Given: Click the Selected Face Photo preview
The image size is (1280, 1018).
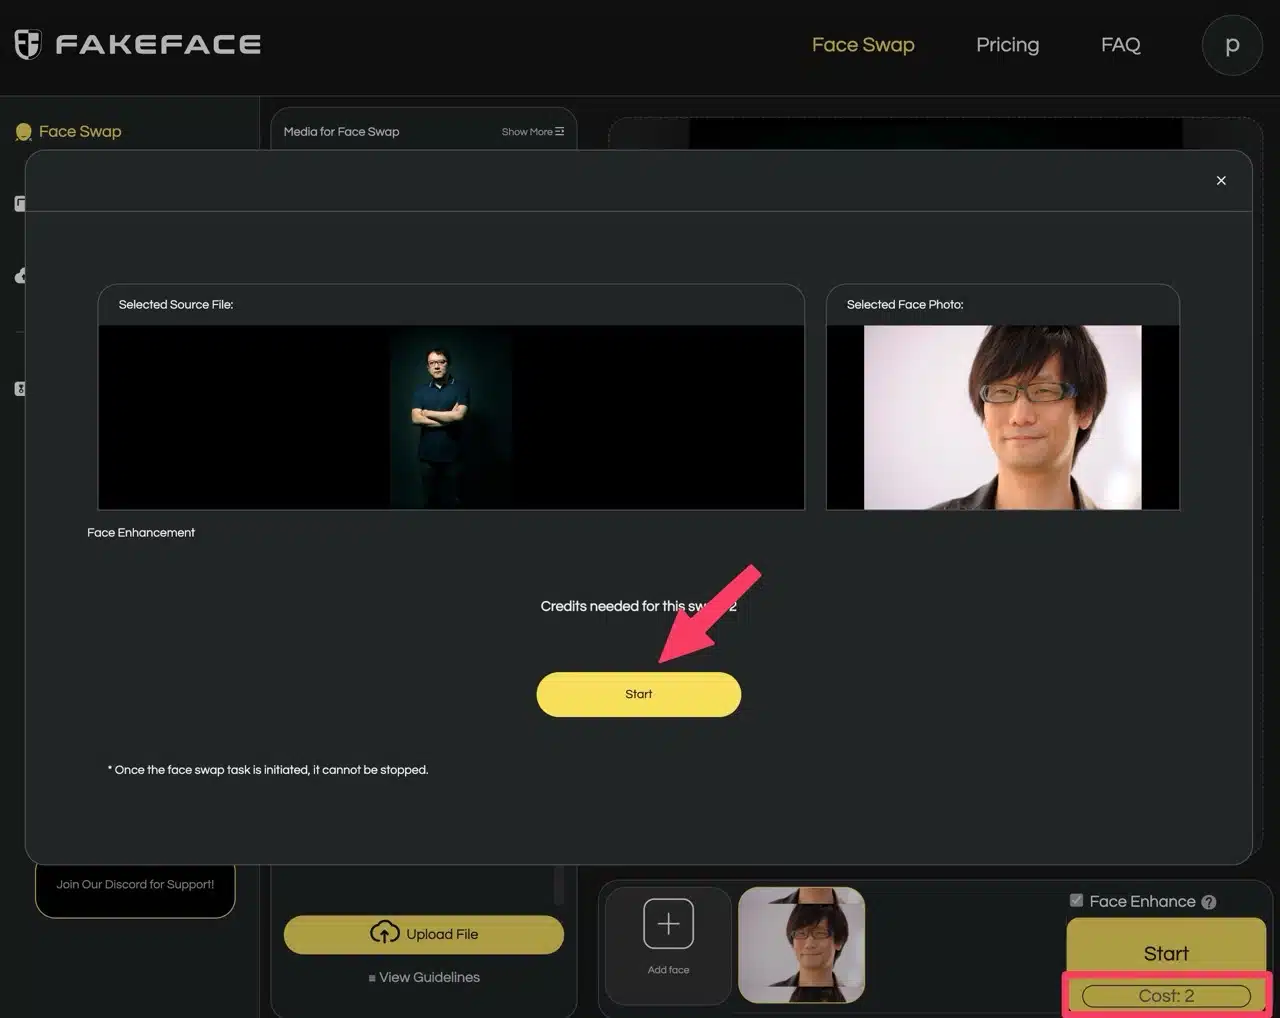Looking at the screenshot, I should [x=1002, y=417].
